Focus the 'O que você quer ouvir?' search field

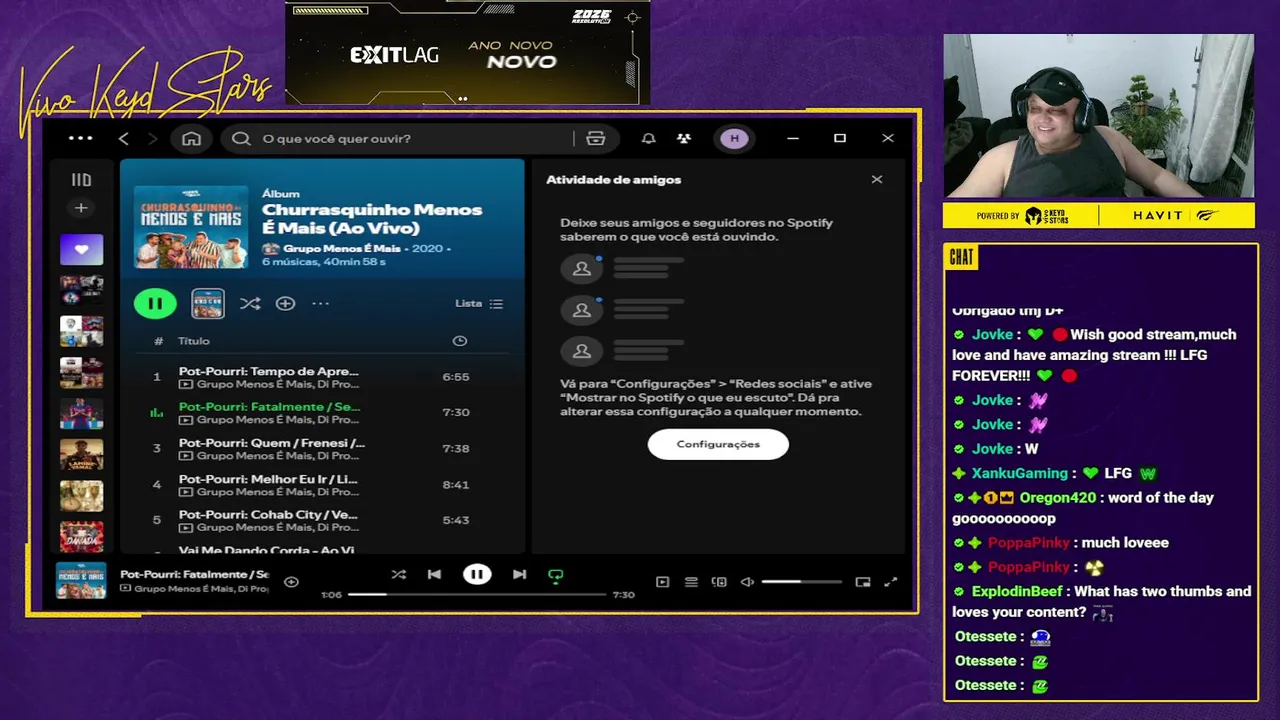(x=400, y=138)
